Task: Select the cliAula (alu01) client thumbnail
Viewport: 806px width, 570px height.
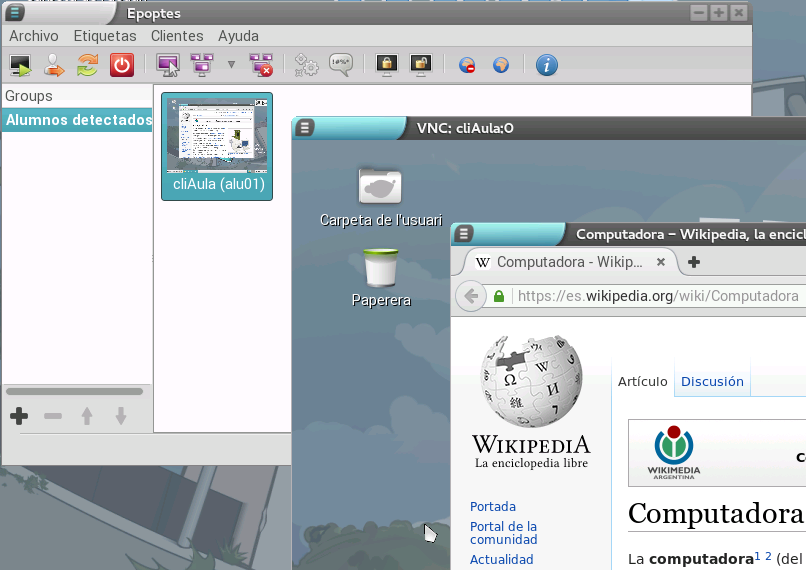Action: click(217, 146)
